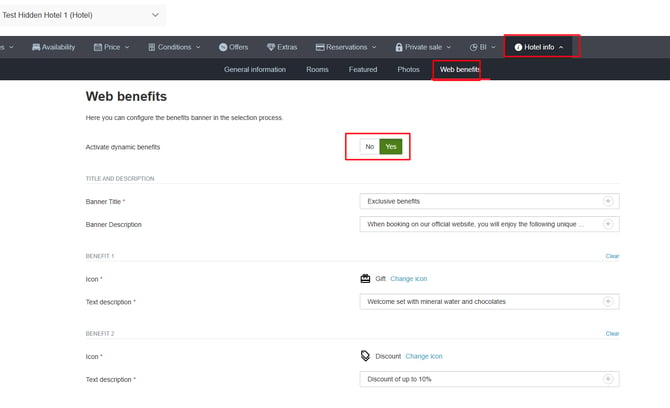
Task: Expand the Private sale menu chevron
Action: 449,47
